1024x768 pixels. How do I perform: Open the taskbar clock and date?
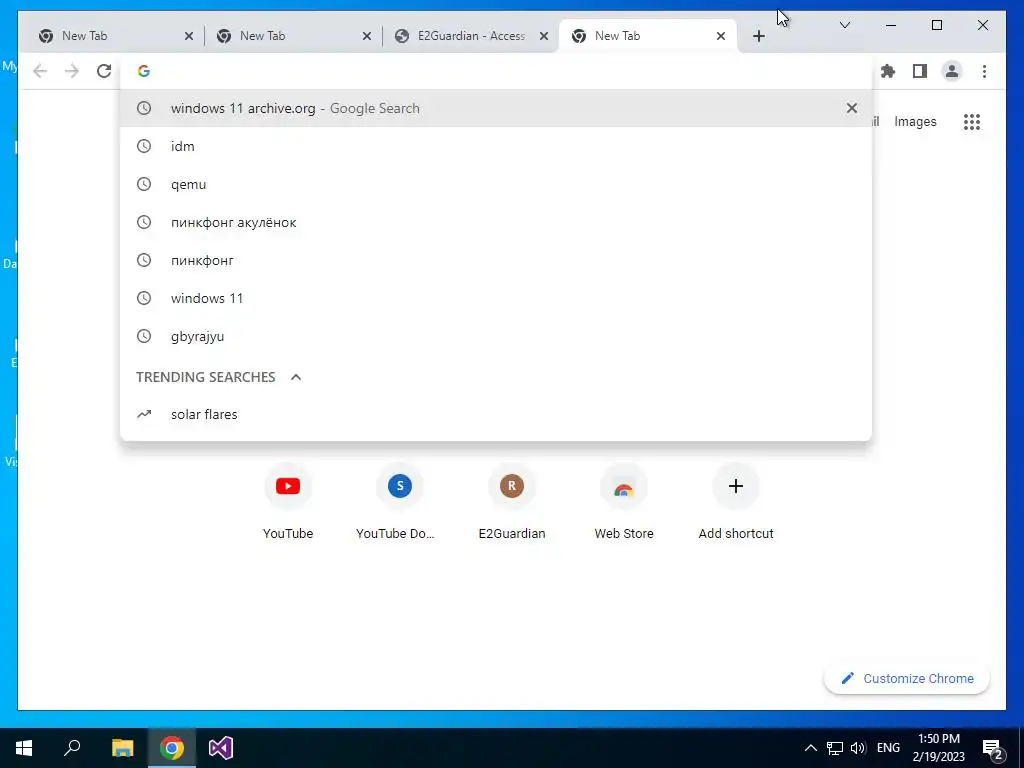938,748
